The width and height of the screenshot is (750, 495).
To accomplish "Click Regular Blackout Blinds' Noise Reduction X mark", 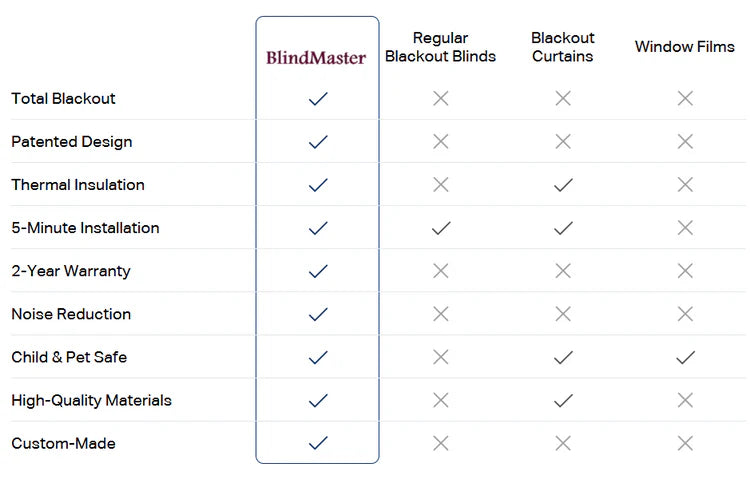I will (x=440, y=314).
